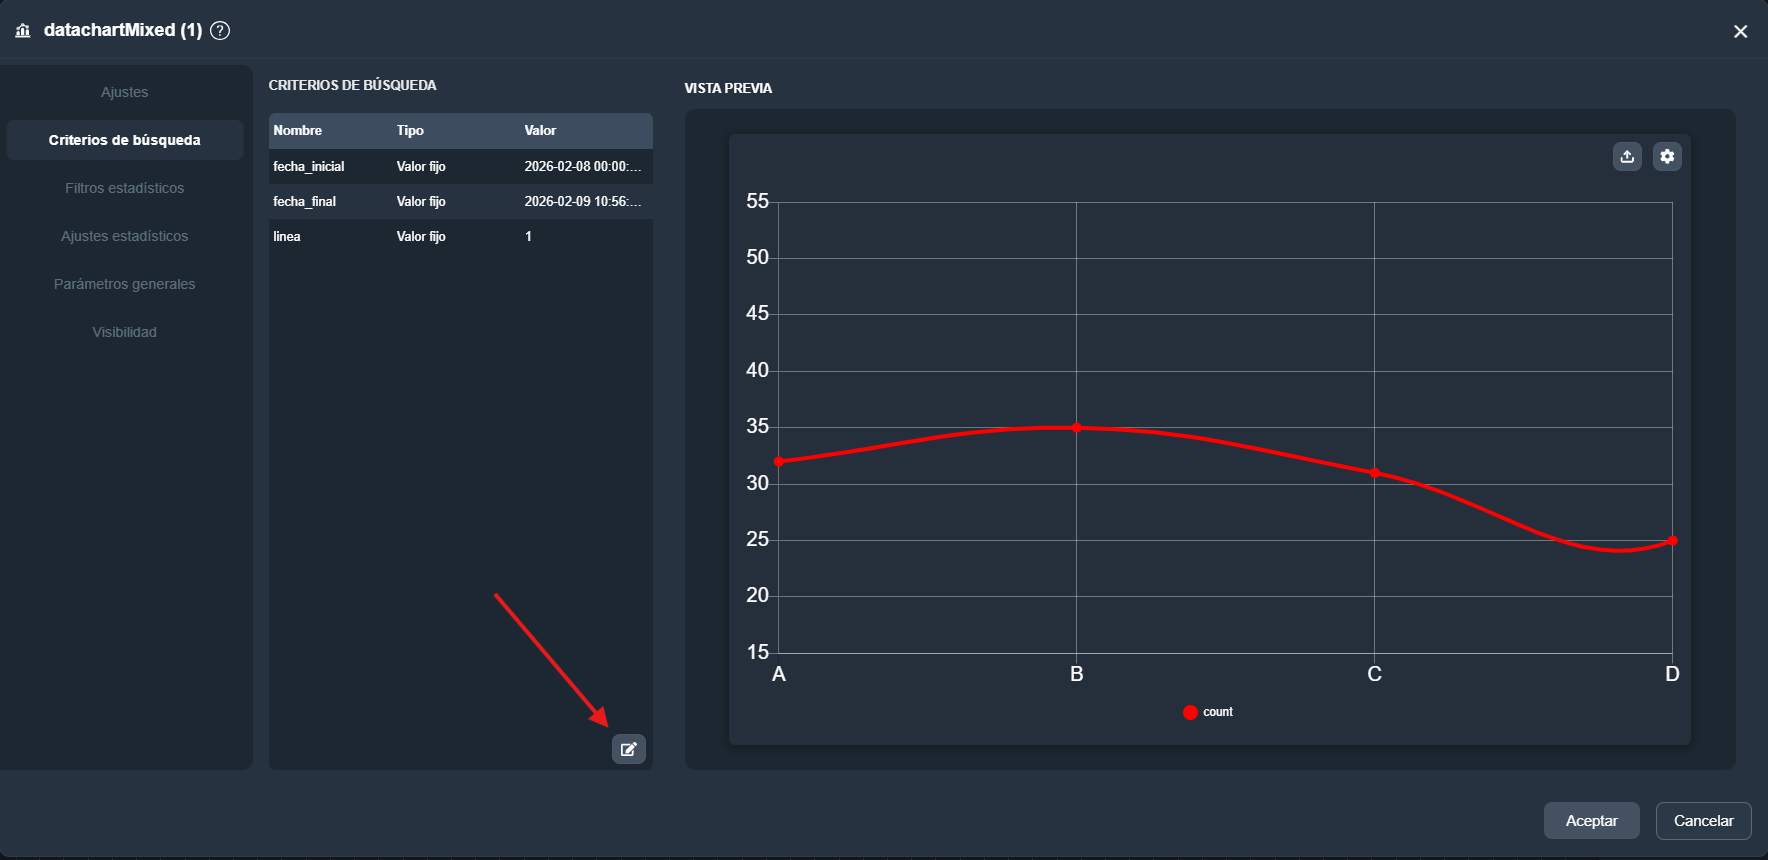
Task: Click the chart export upload icon
Action: click(x=1627, y=156)
